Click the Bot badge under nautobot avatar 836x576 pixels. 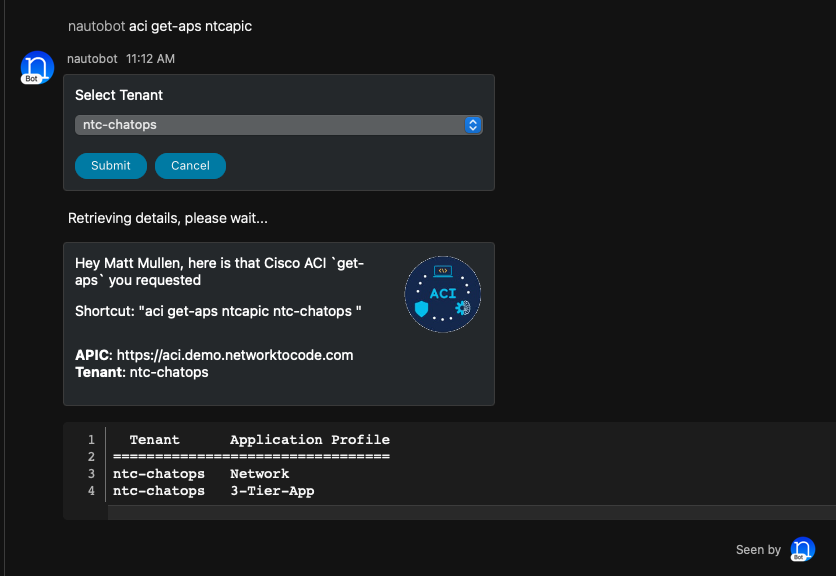pyautogui.click(x=32, y=79)
